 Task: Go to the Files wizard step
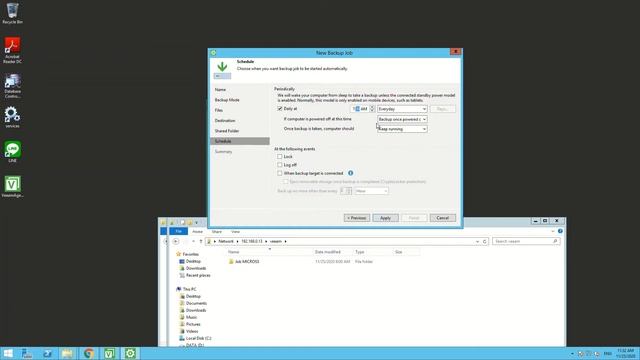point(219,110)
